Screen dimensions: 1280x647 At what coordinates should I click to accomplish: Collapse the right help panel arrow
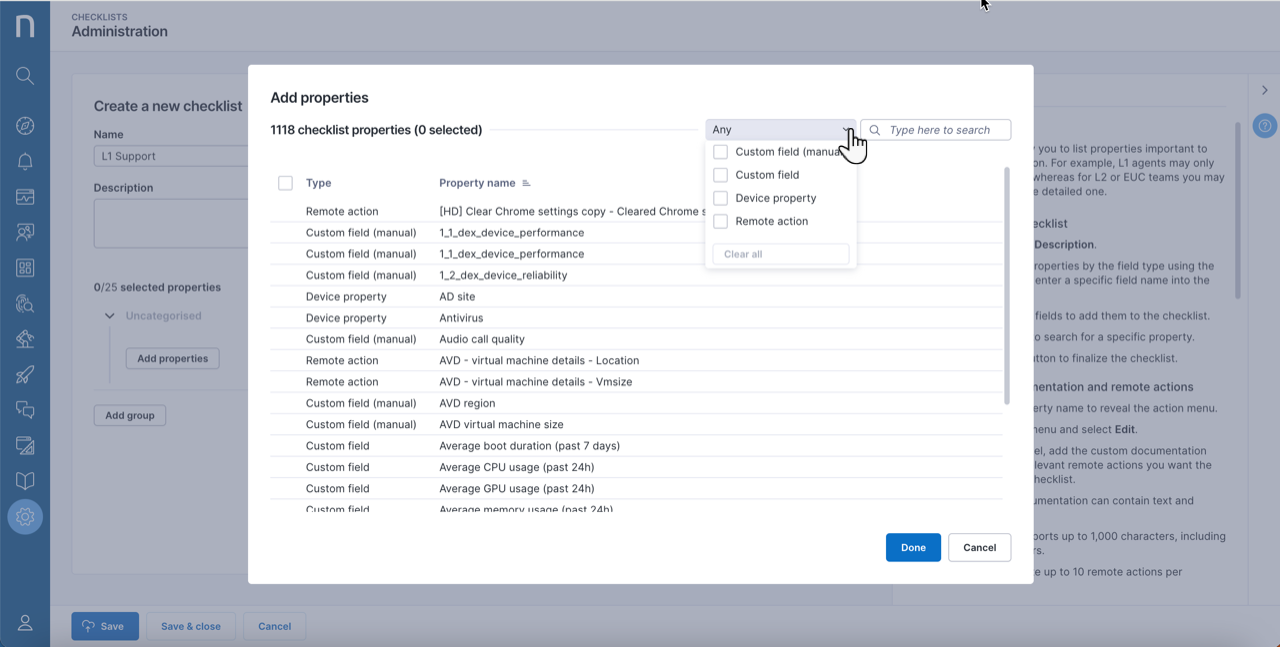click(x=1265, y=91)
